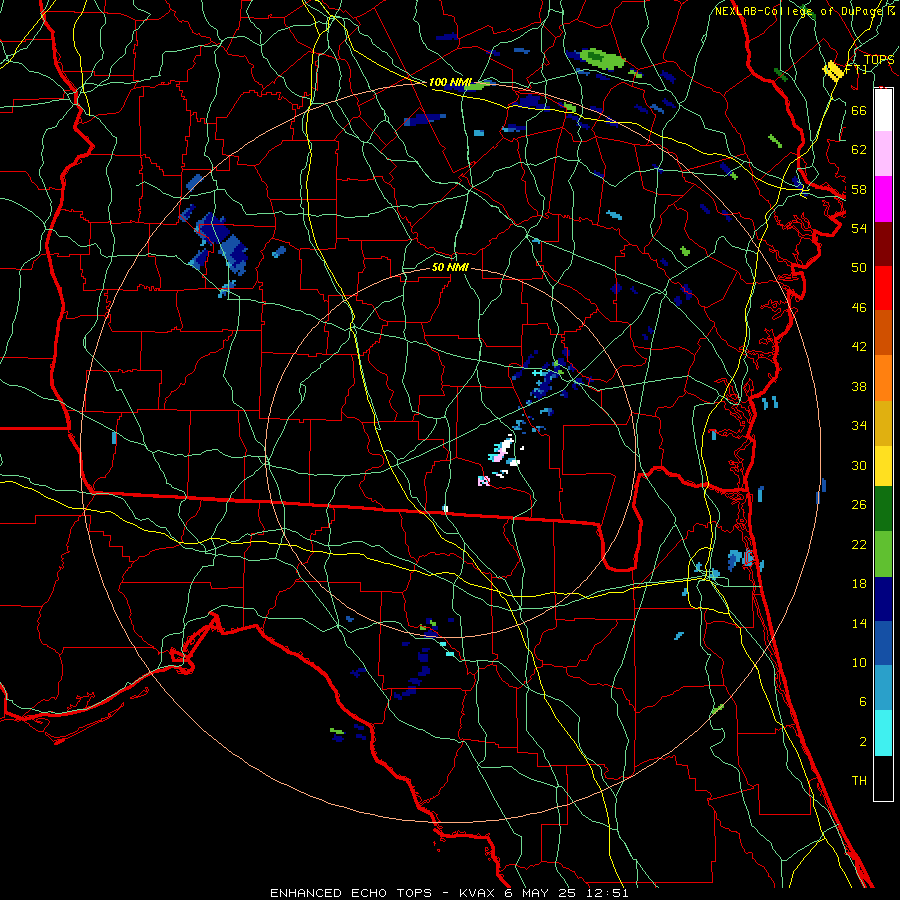Click the medium blue legend swatch

[x=883, y=643]
